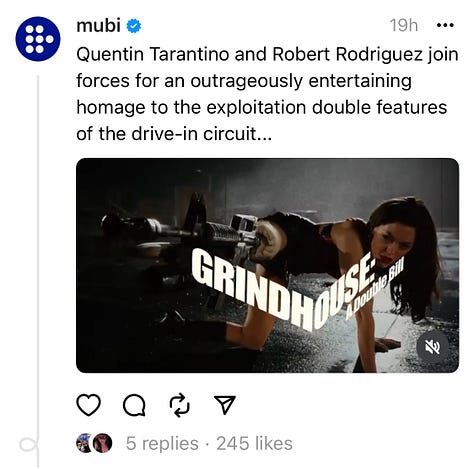This screenshot has height=469, width=474.
Task: Click the blue verified badge next to mubi
Action: point(133,26)
